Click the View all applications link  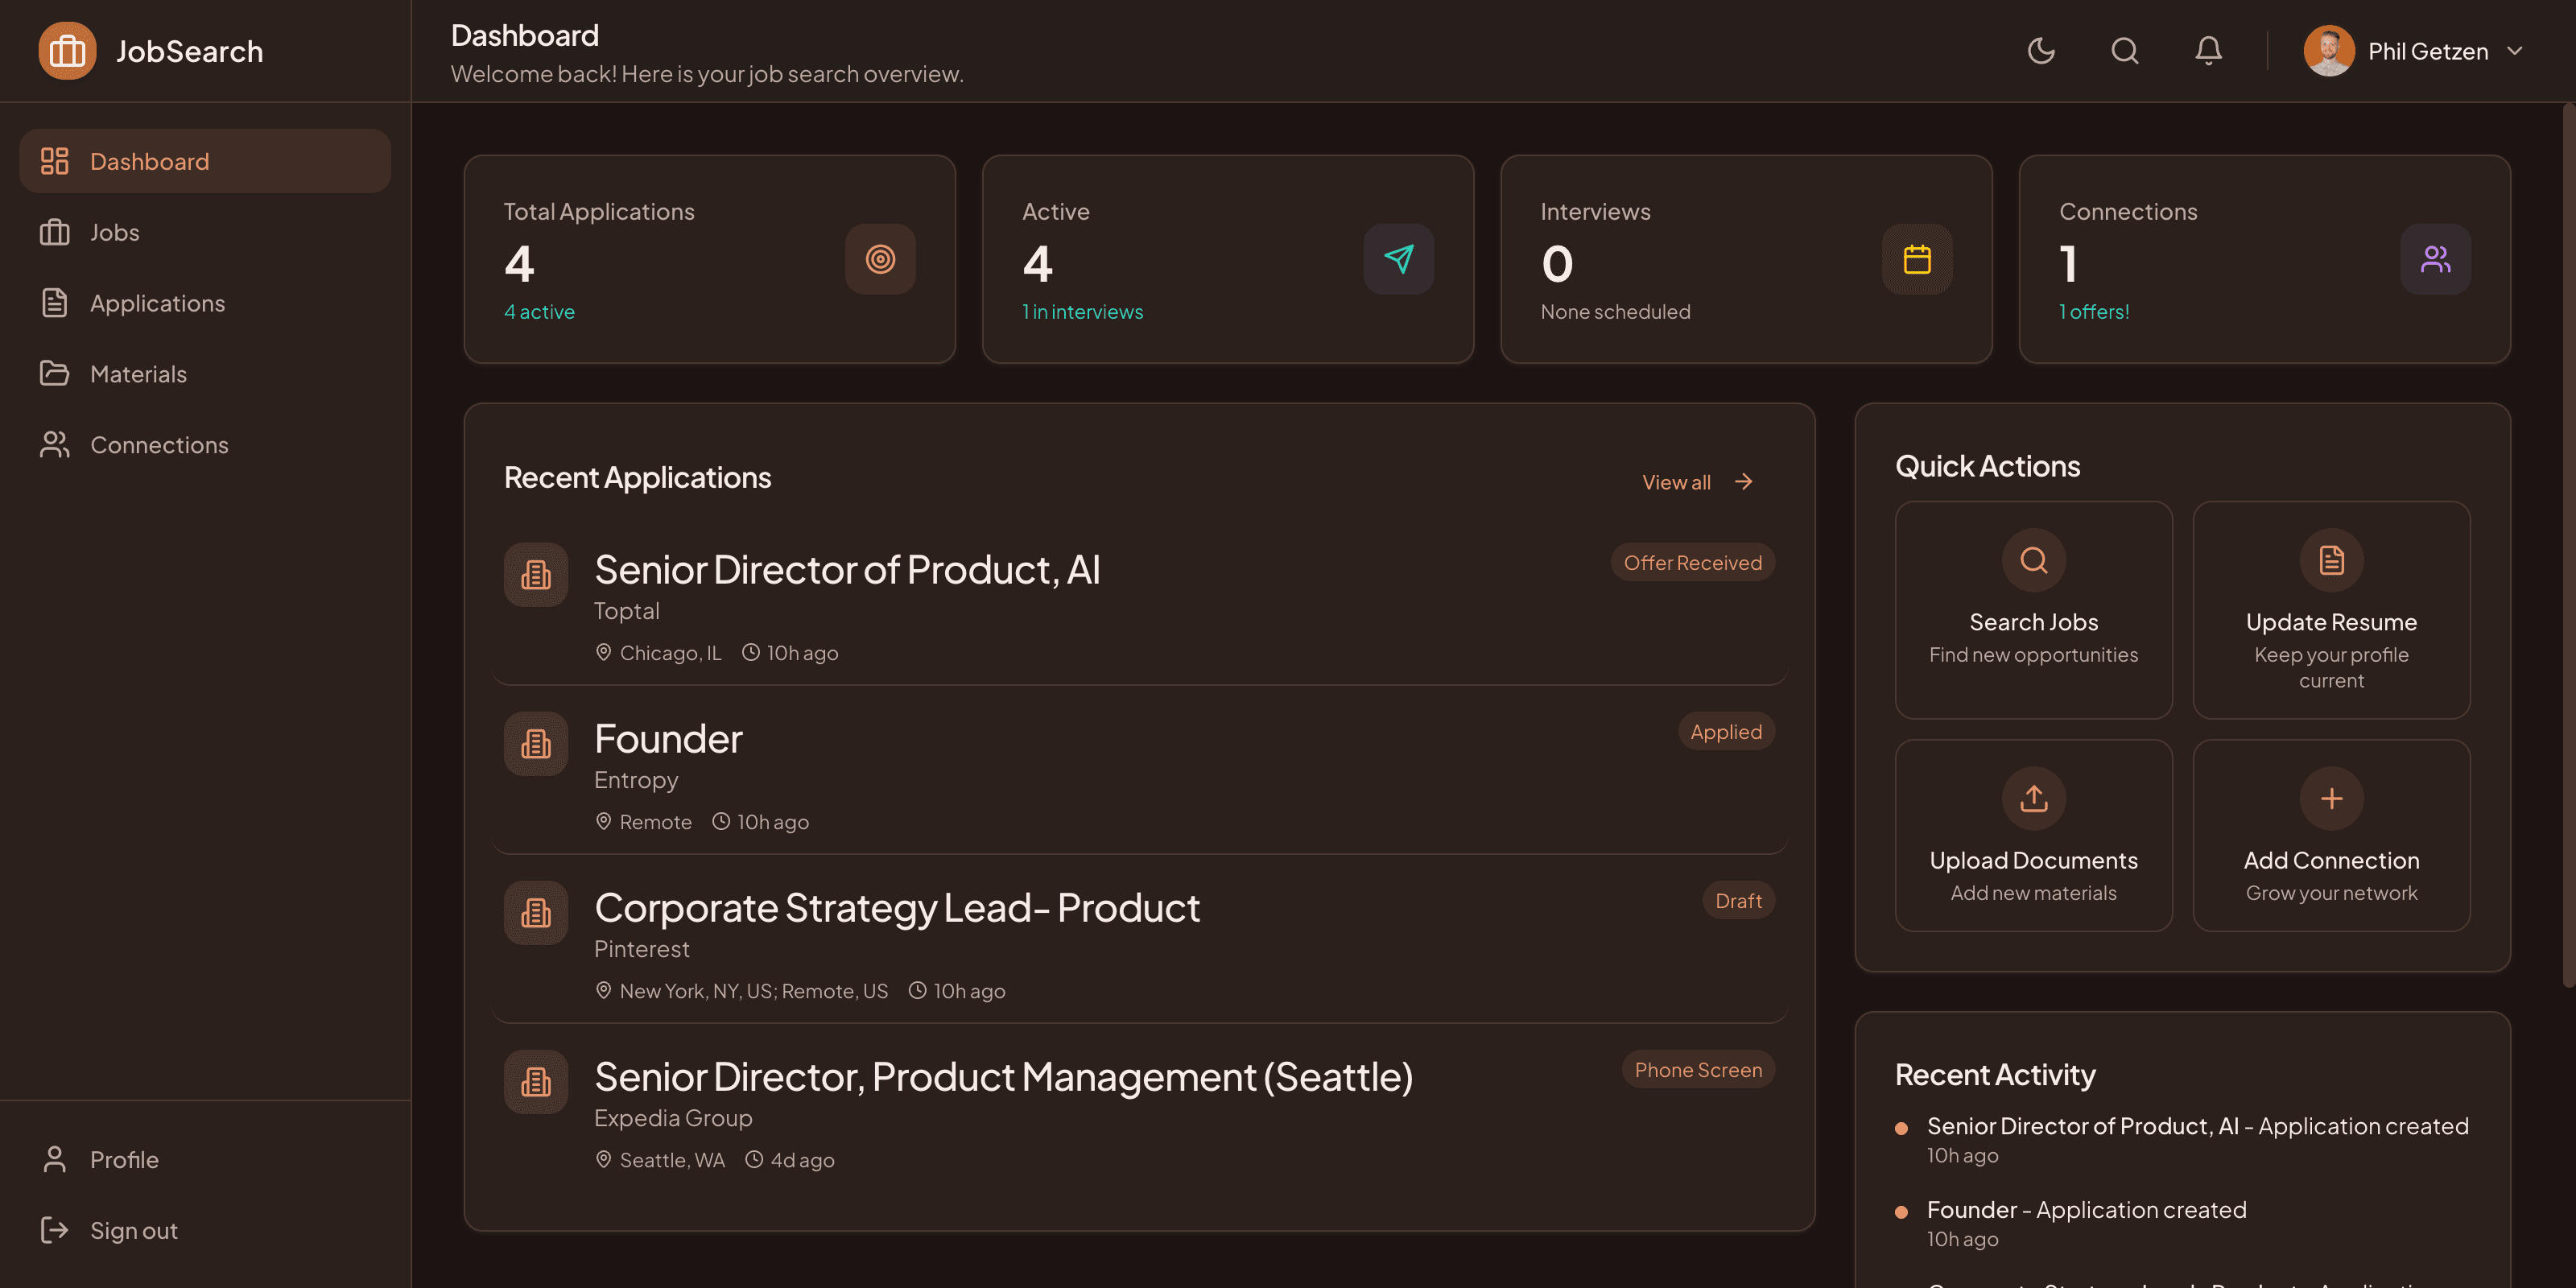[x=1676, y=481]
